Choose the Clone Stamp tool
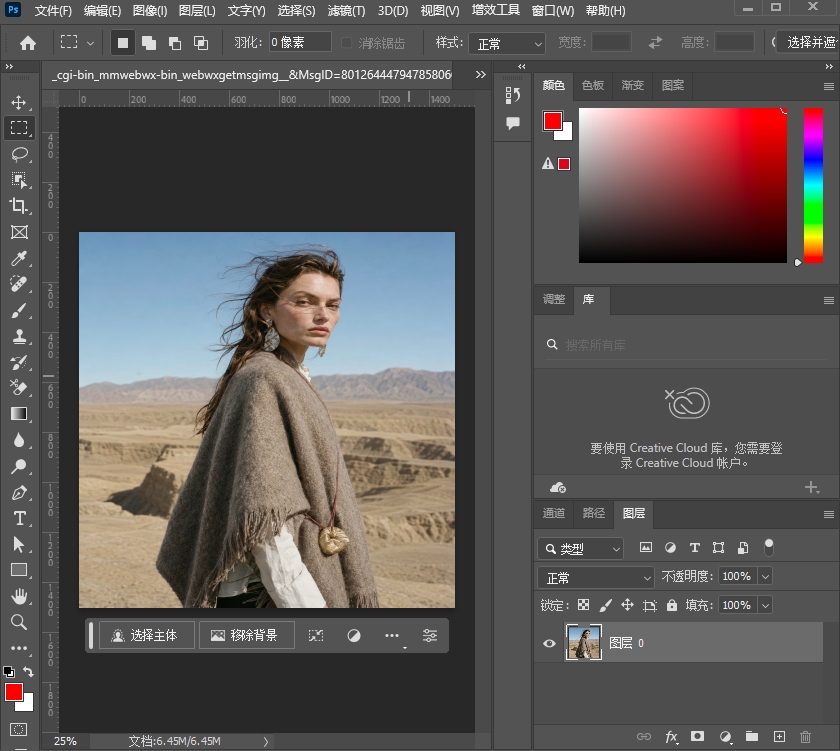The image size is (840, 751). [19, 336]
